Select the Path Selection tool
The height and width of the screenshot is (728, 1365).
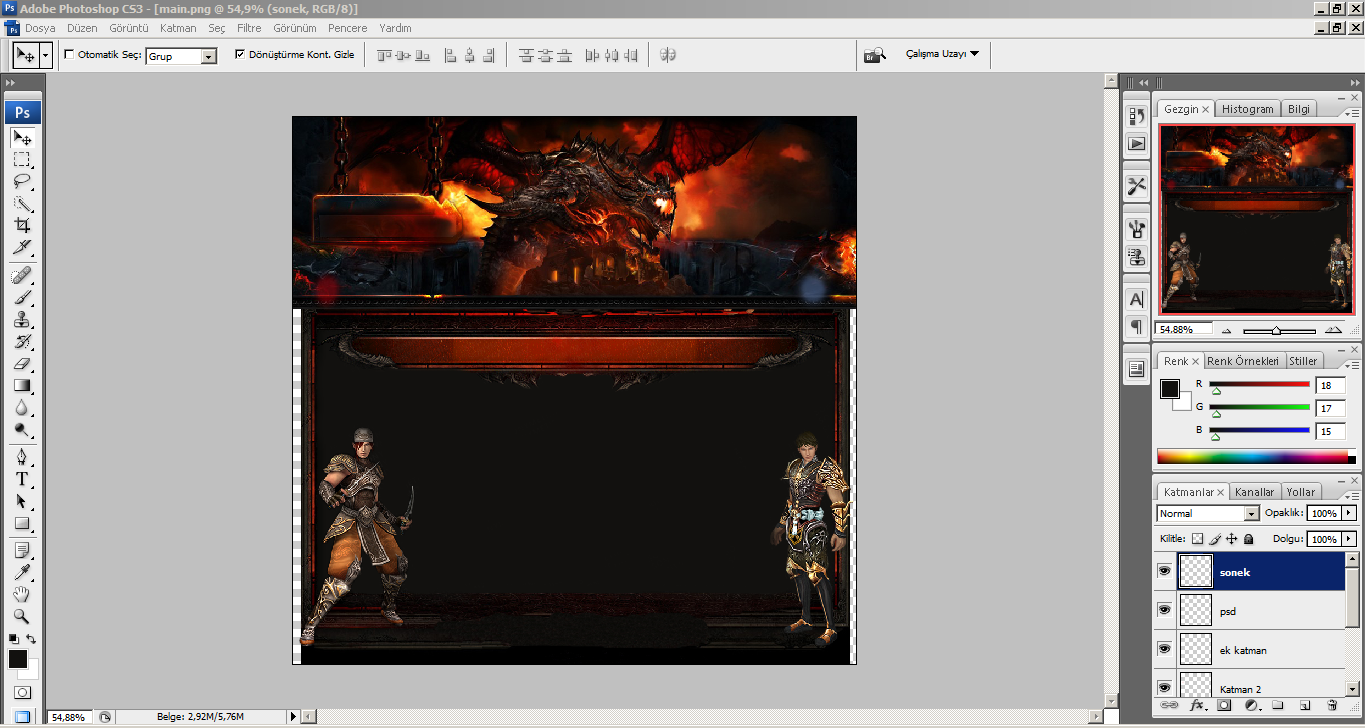(x=22, y=501)
